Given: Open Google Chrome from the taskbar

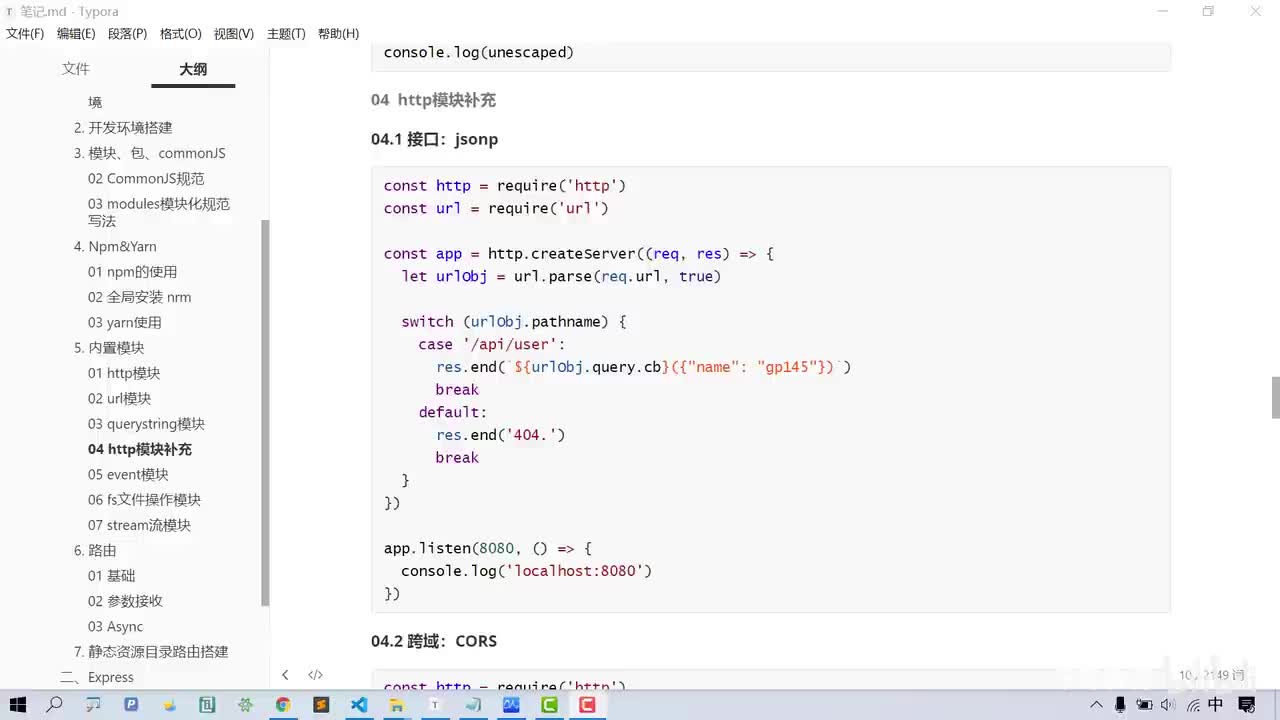Looking at the screenshot, I should click(283, 705).
